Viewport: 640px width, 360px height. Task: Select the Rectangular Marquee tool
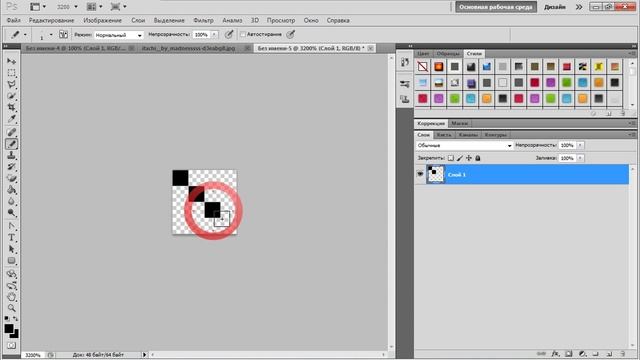pos(11,73)
